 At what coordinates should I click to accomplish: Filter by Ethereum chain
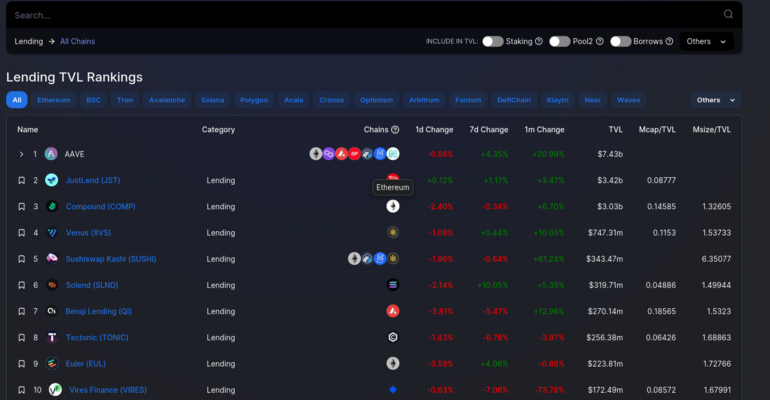click(x=54, y=100)
